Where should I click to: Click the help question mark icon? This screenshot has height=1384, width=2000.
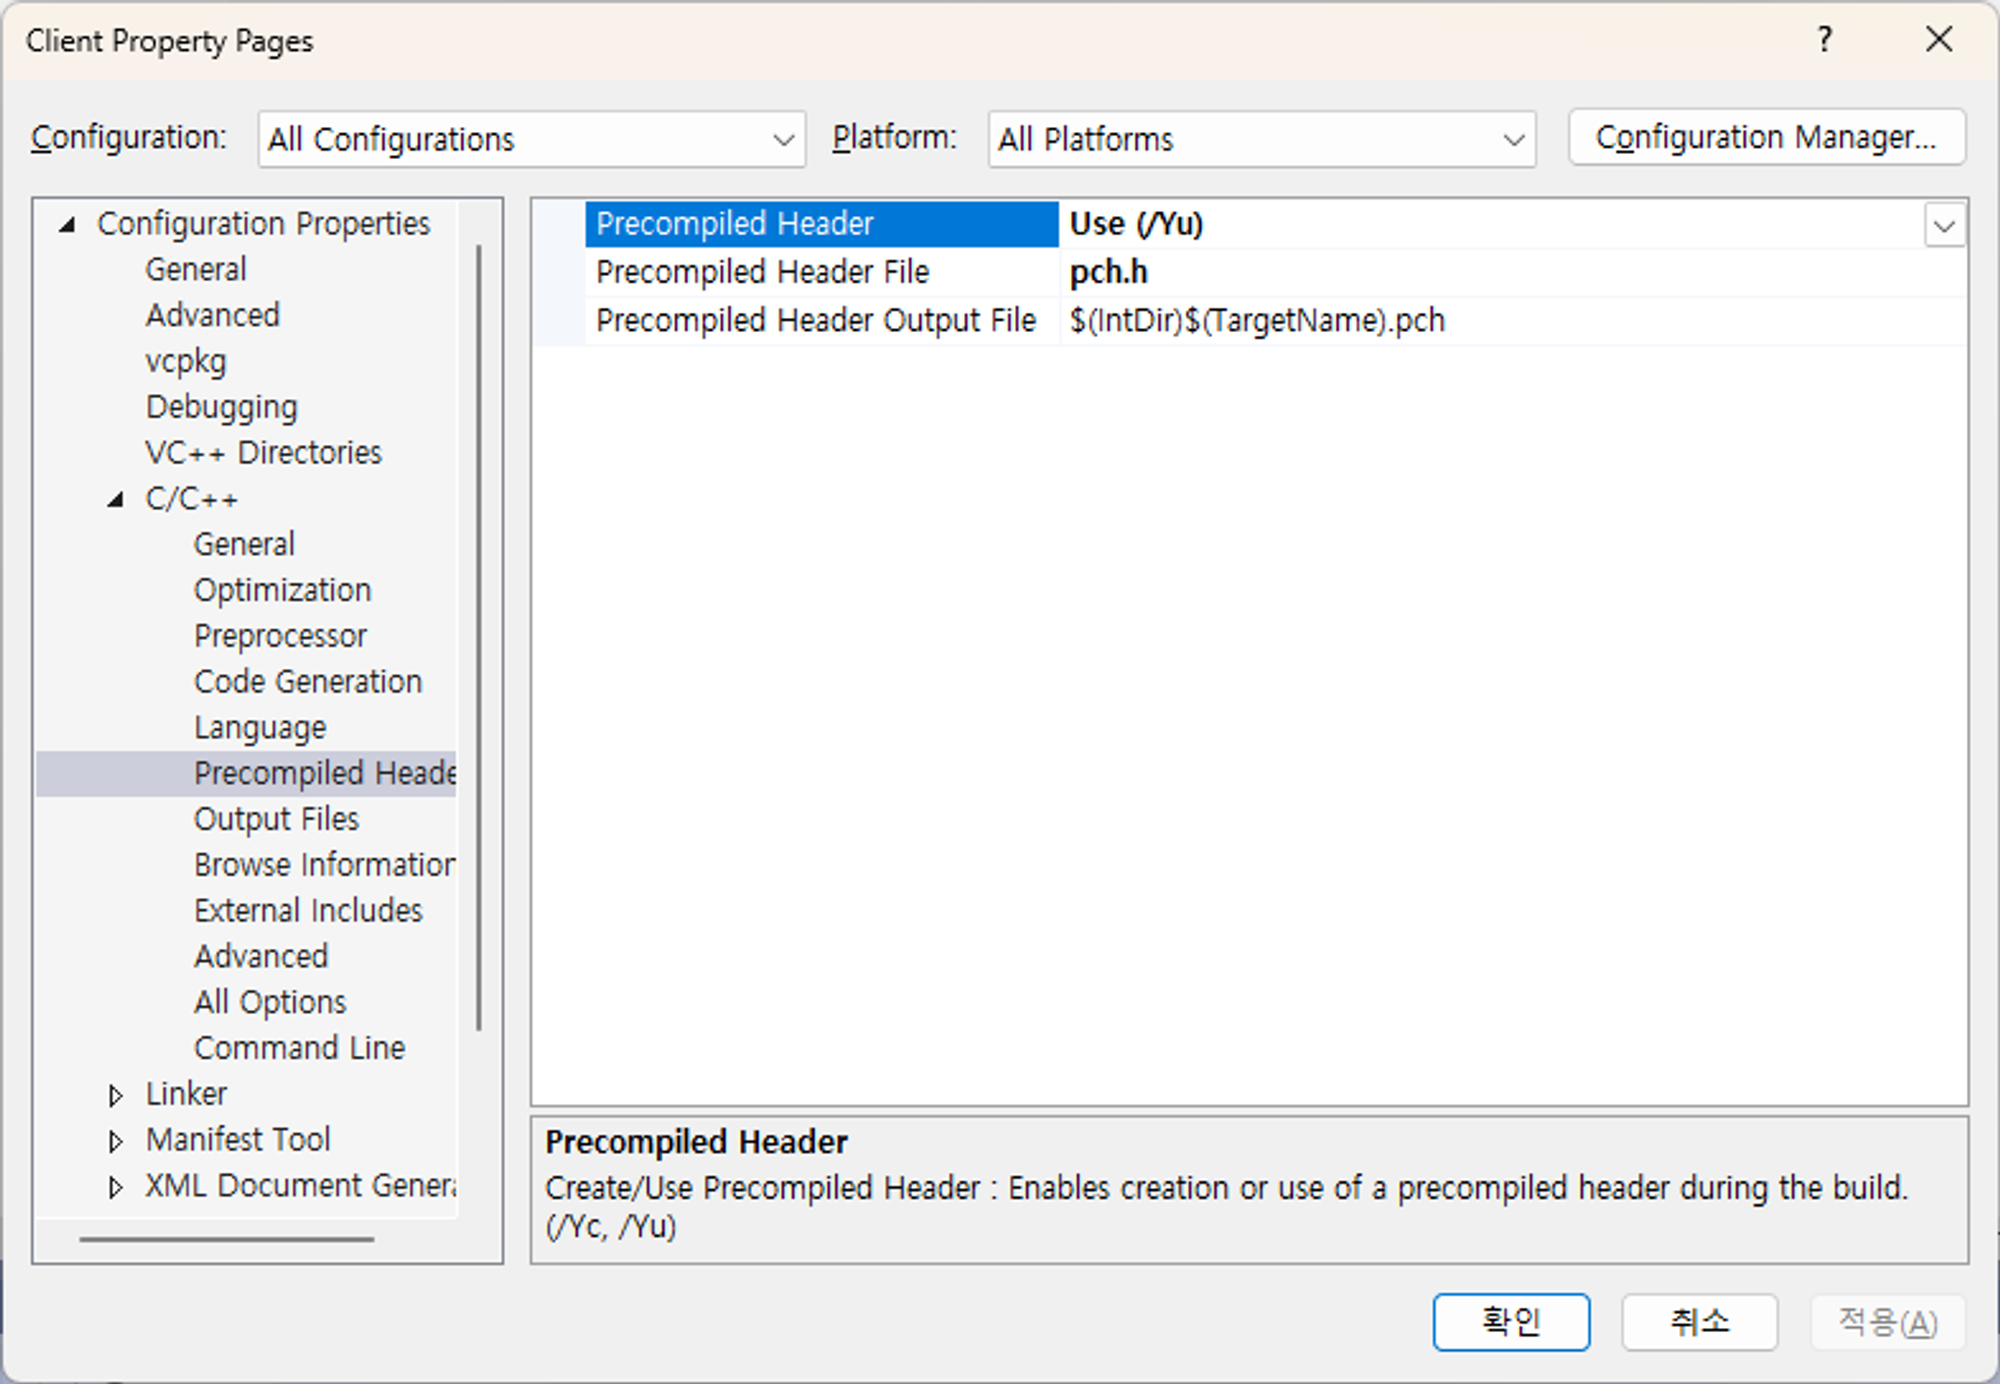pos(1824,40)
